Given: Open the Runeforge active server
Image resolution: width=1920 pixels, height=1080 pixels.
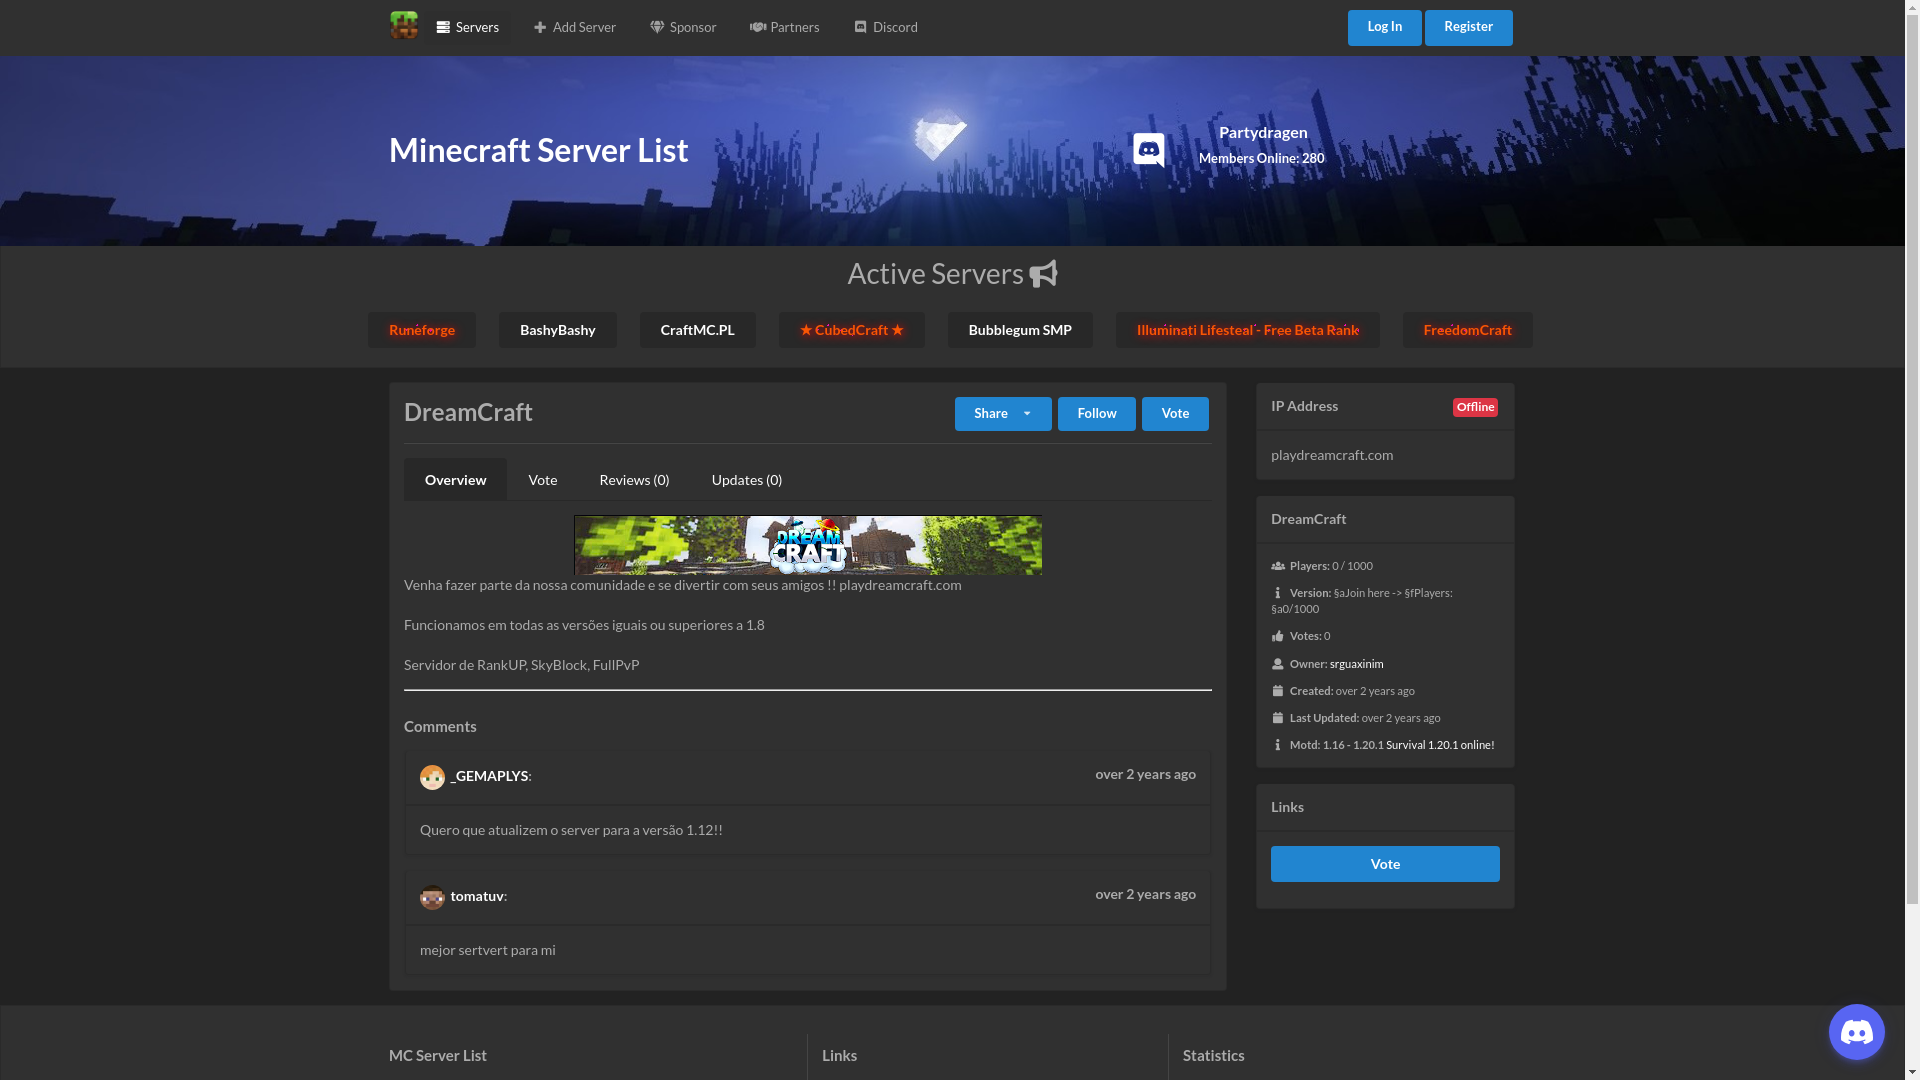Looking at the screenshot, I should click(422, 330).
